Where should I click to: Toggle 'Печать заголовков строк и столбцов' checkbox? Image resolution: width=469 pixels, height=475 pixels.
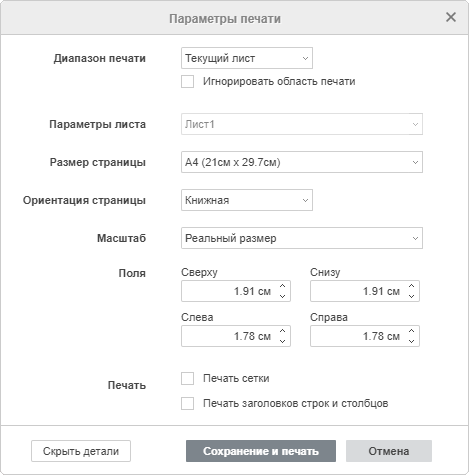(x=187, y=403)
